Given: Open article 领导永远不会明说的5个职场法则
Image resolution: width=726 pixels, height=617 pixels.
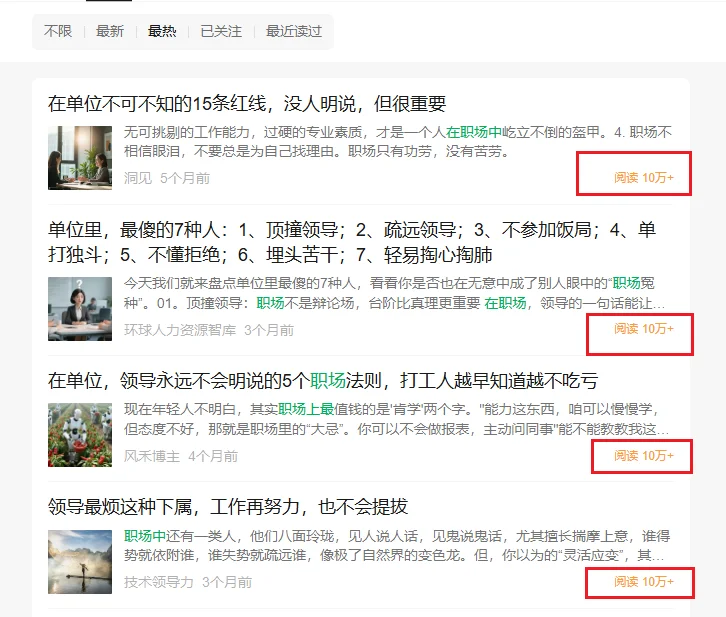Looking at the screenshot, I should [x=323, y=380].
